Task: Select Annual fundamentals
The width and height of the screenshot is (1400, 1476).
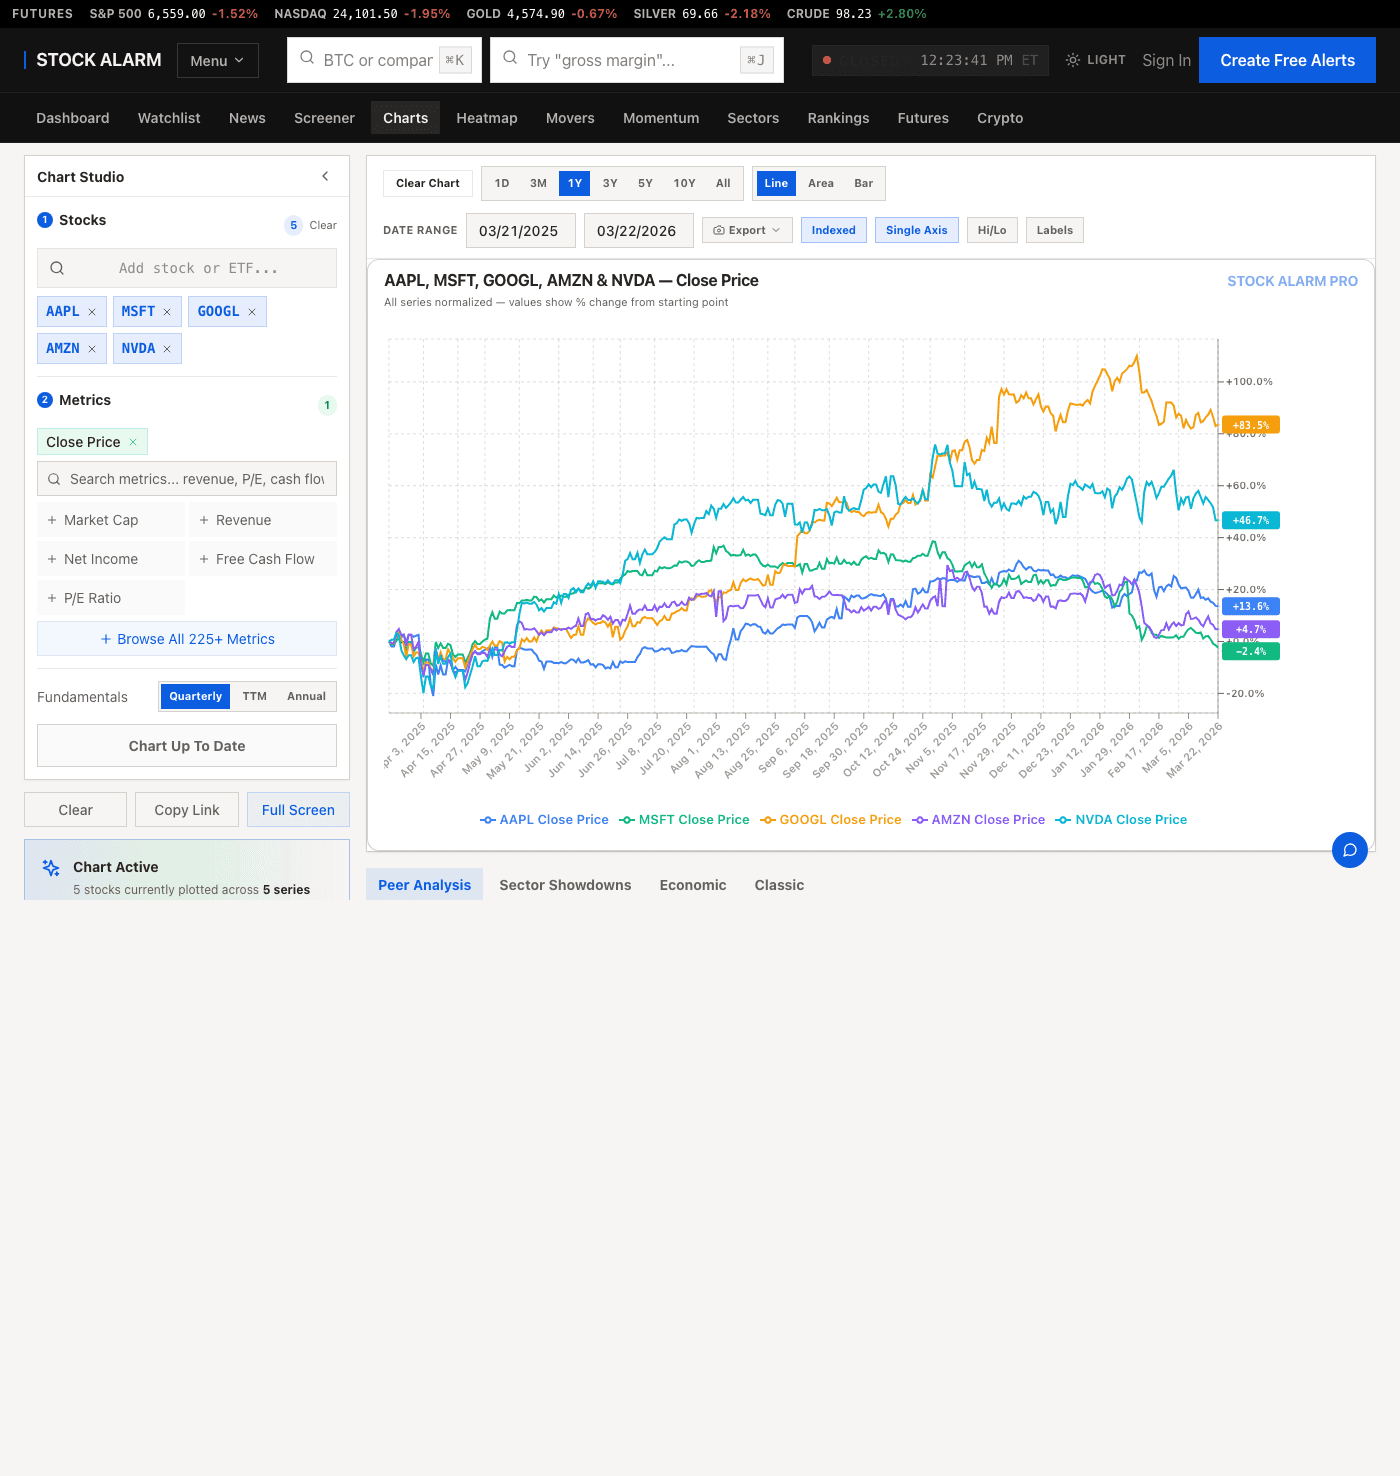Action: pos(306,696)
